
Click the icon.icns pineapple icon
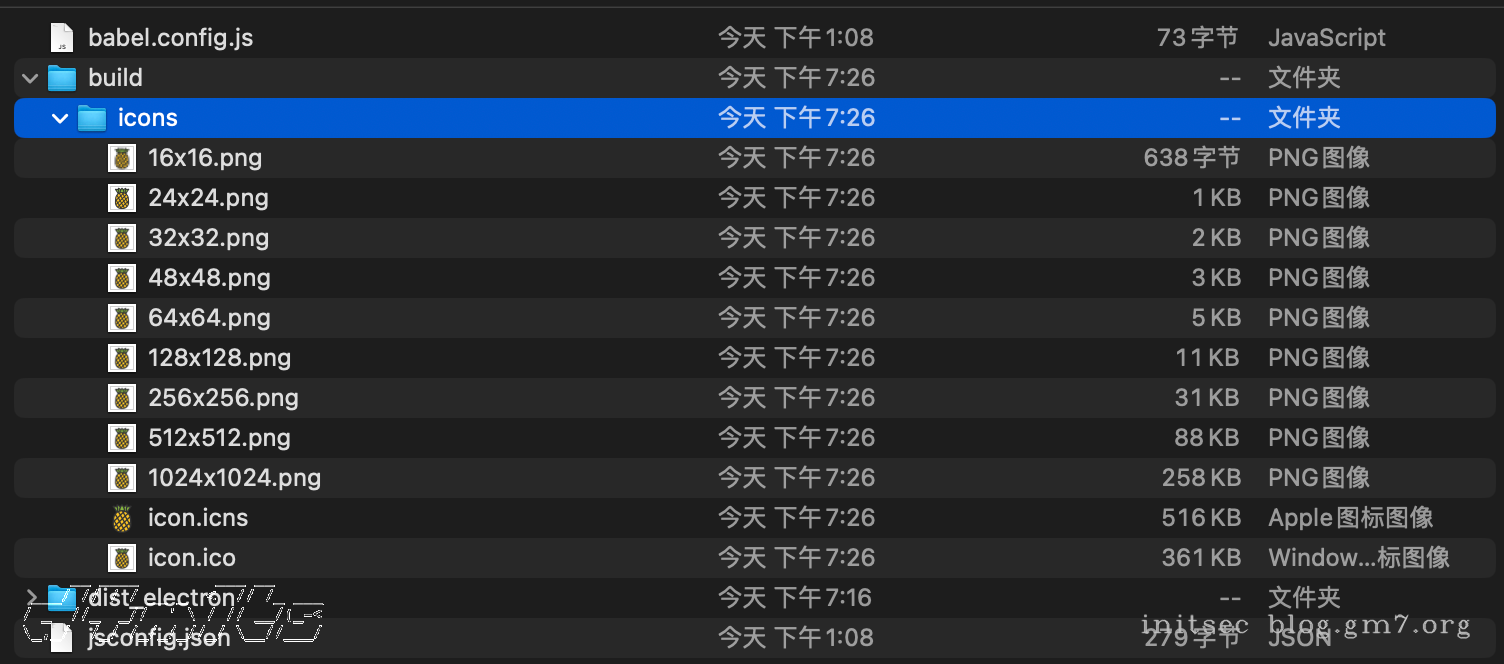point(122,518)
